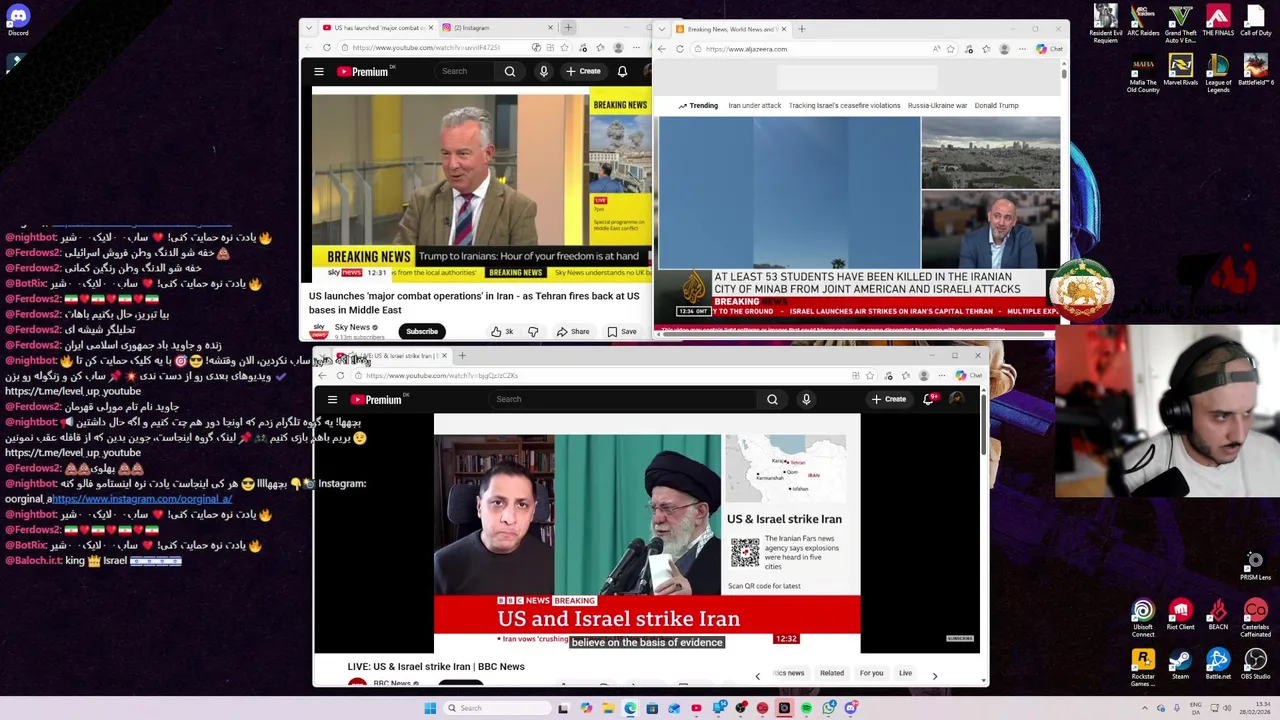
Task: Open 'Donald Trump' trending link
Action: click(996, 105)
